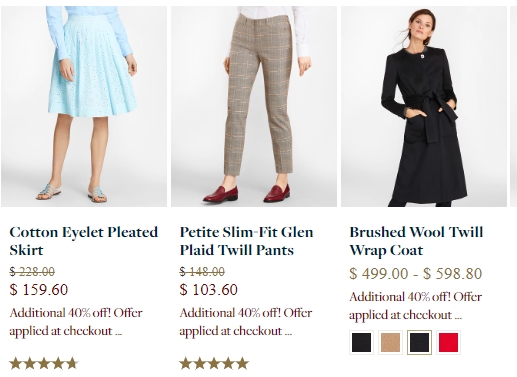Select the camel tan color swatch
Image resolution: width=517 pixels, height=377 pixels.
coord(390,342)
